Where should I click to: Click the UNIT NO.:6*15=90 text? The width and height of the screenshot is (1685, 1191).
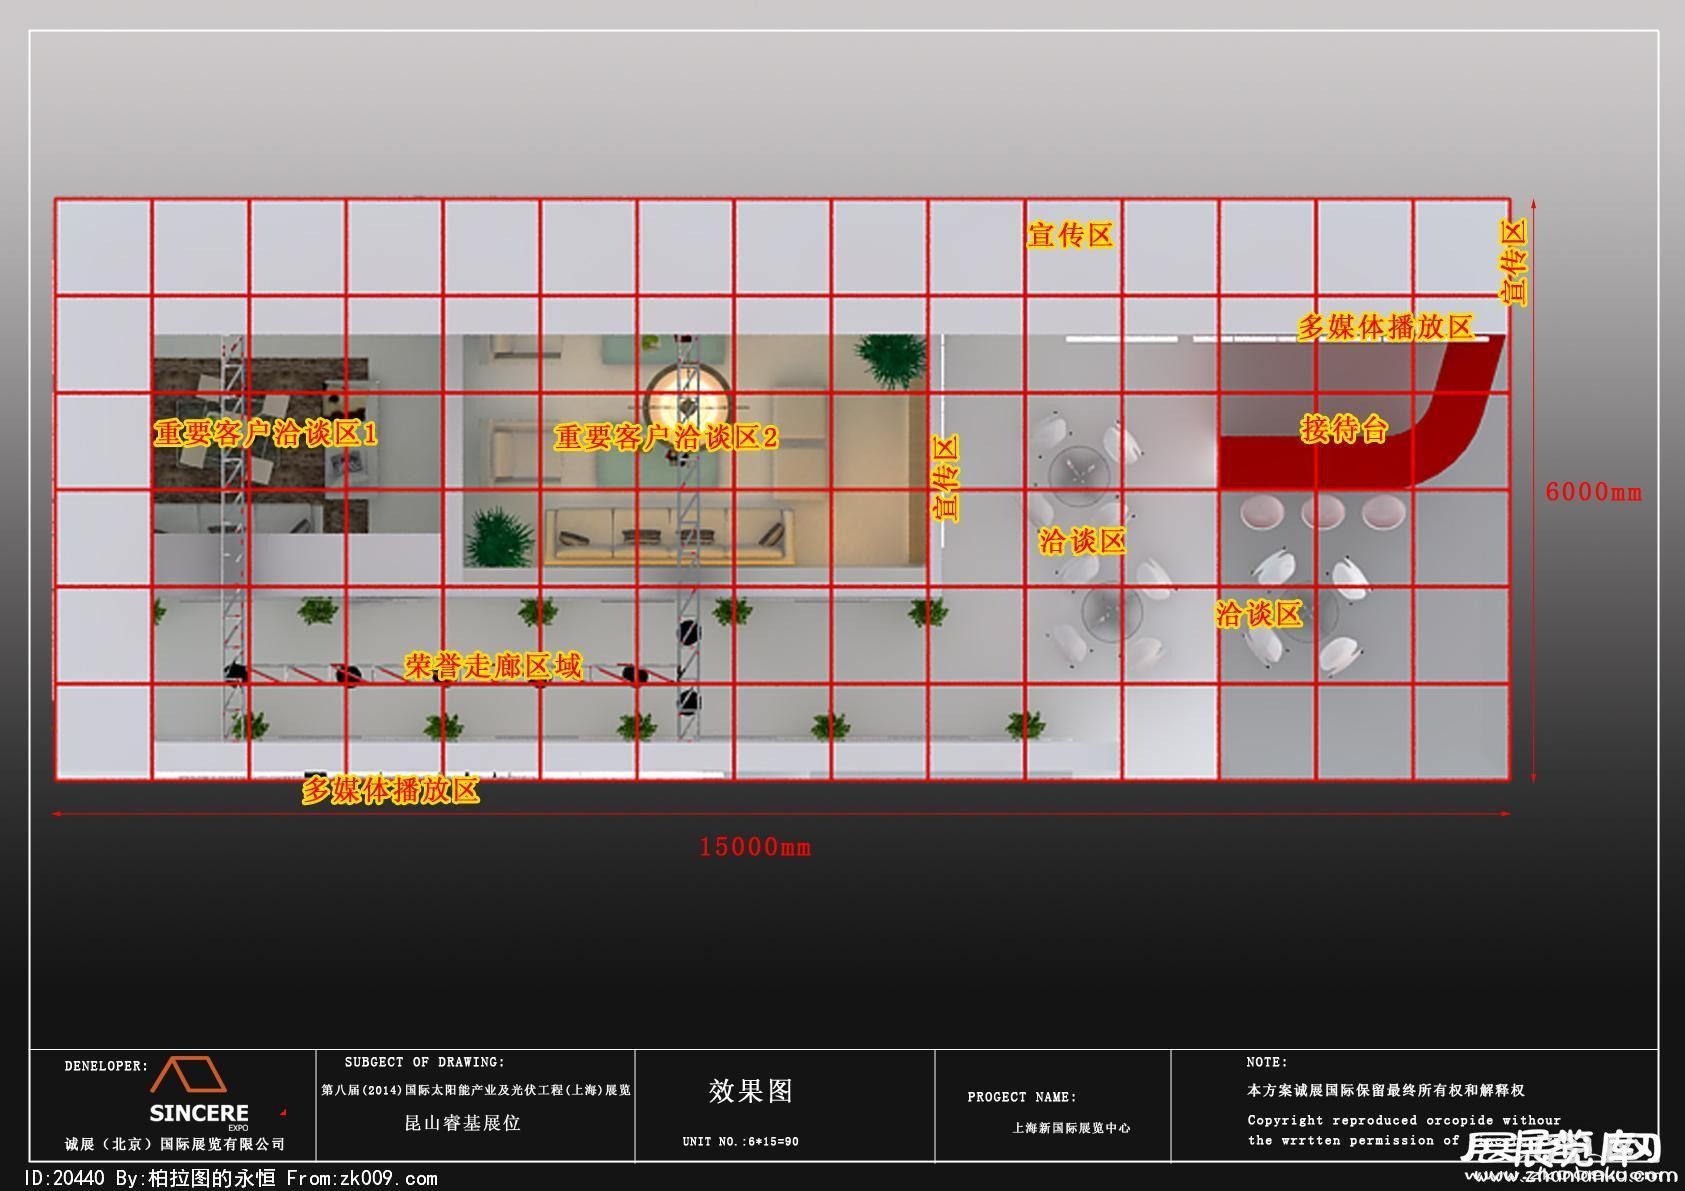(x=740, y=1142)
